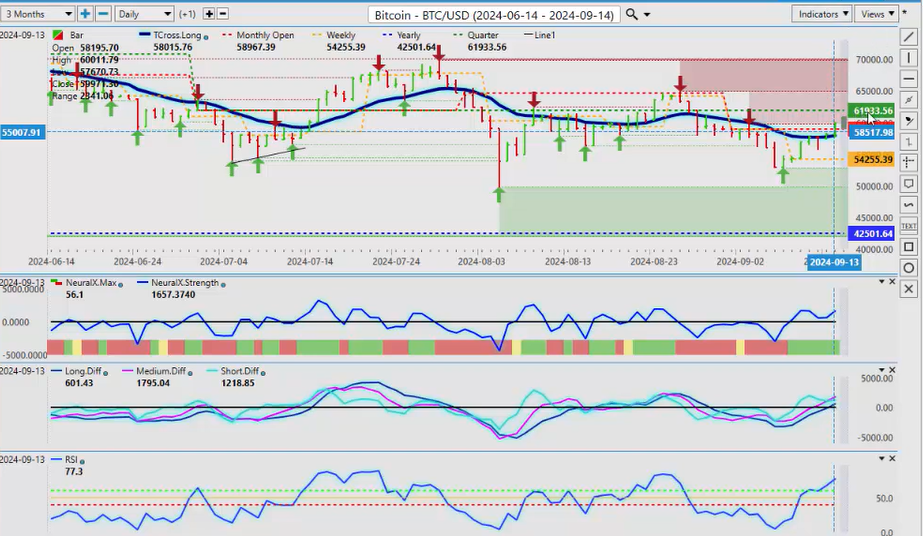Click the info dot beside Medium.Diff
The image size is (923, 536).
click(190, 372)
